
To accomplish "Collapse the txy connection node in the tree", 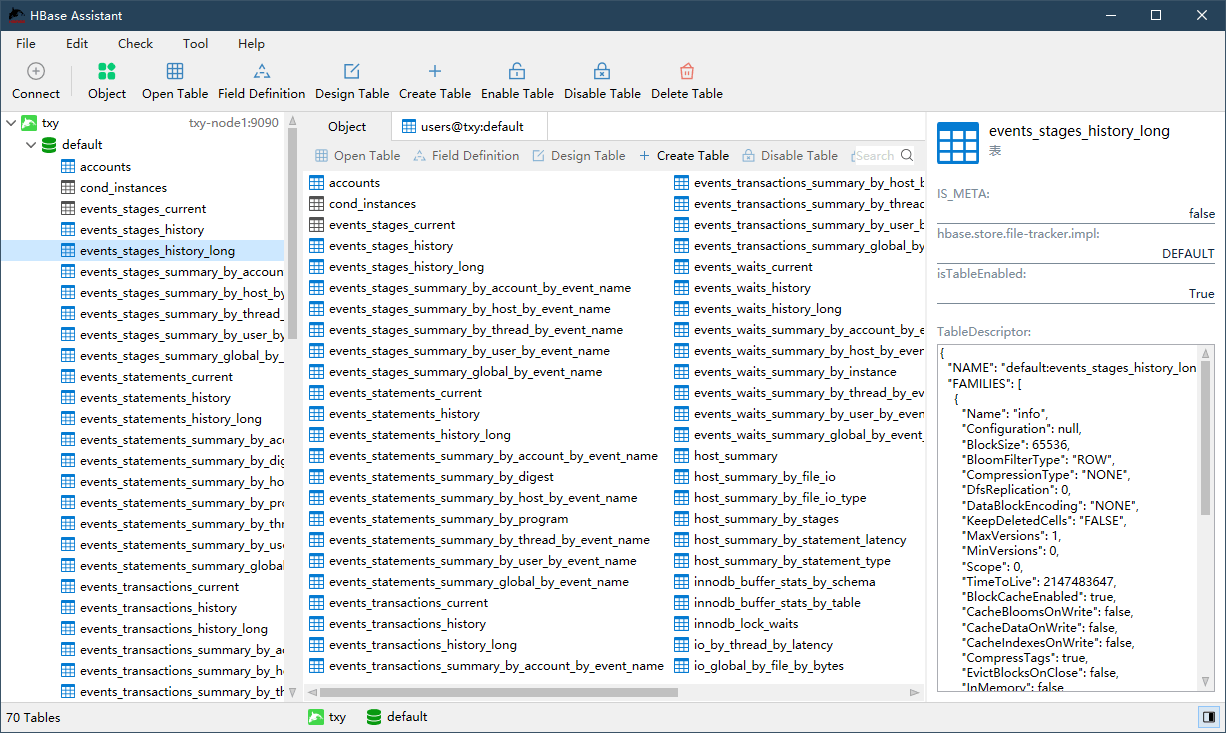I will [11, 123].
